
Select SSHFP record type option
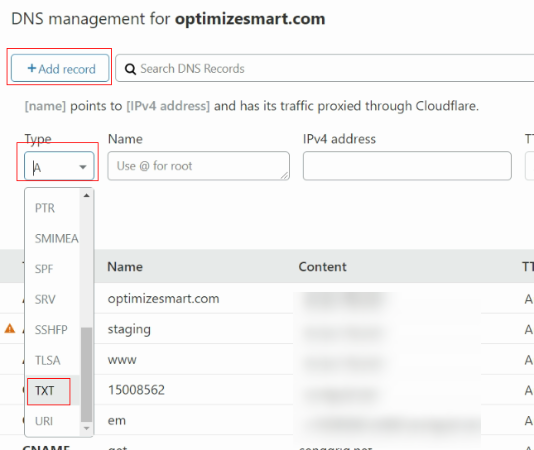click(x=51, y=330)
